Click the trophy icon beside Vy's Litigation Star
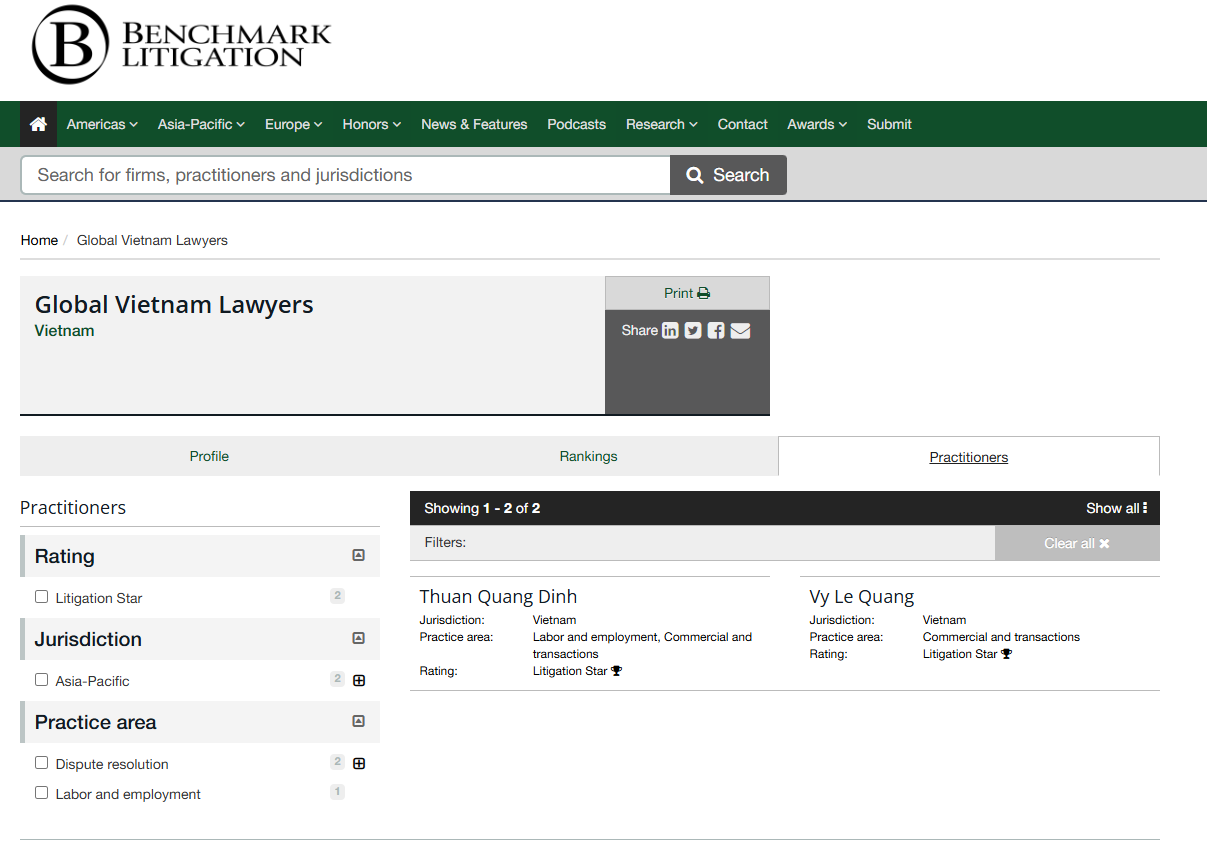 click(1006, 654)
